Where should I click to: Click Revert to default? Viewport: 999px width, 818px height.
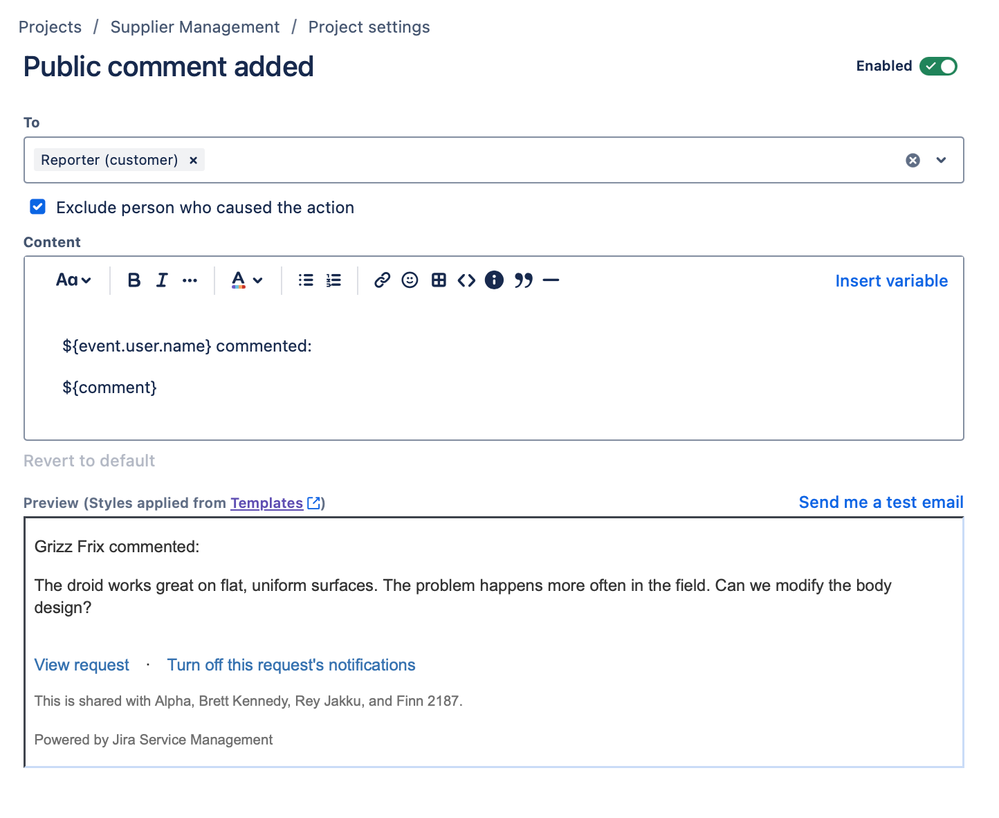(89, 461)
